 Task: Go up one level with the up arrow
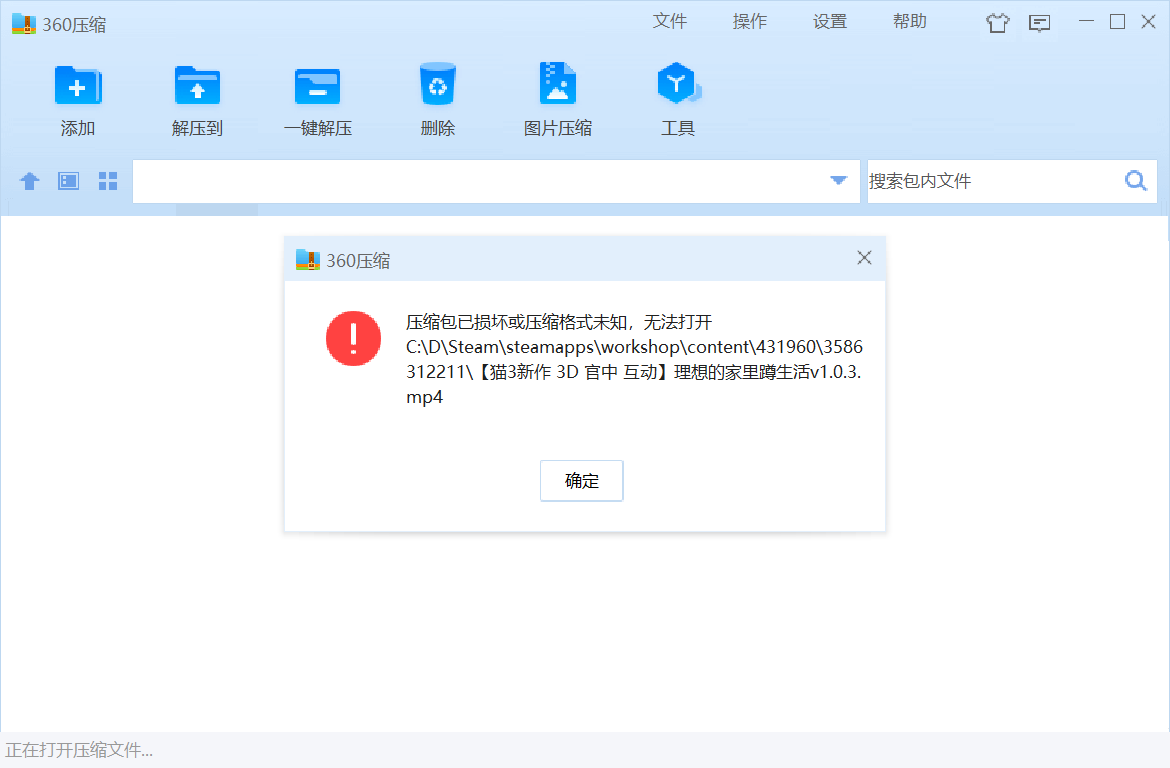point(30,181)
